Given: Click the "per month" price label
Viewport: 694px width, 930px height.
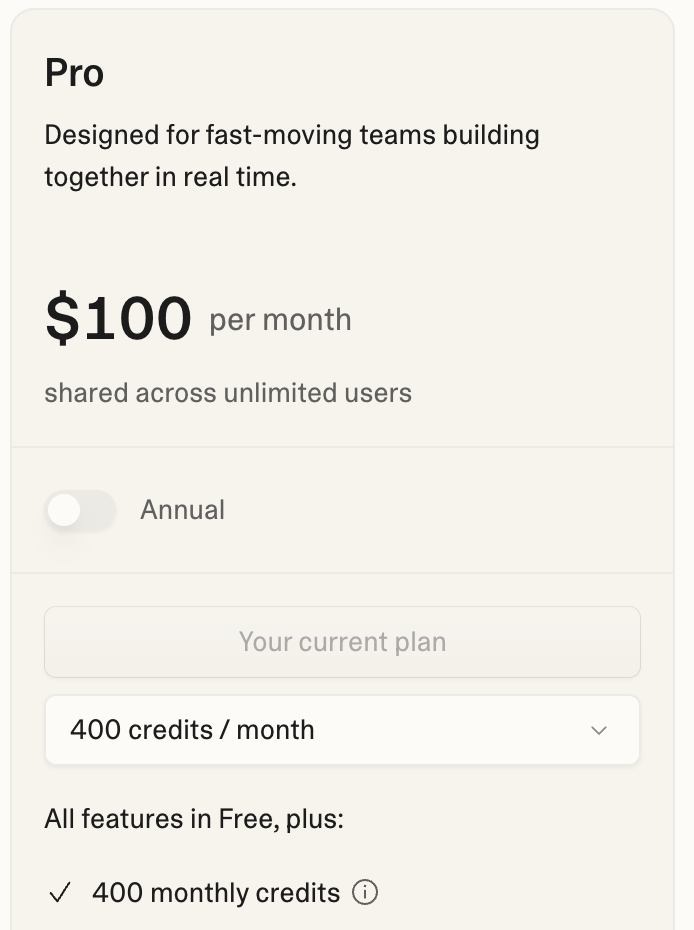Looking at the screenshot, I should [280, 320].
